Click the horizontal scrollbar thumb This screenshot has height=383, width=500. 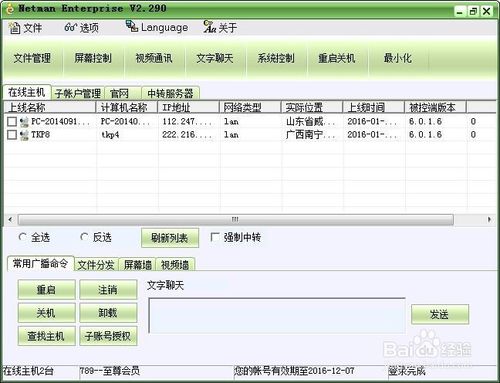(235, 219)
